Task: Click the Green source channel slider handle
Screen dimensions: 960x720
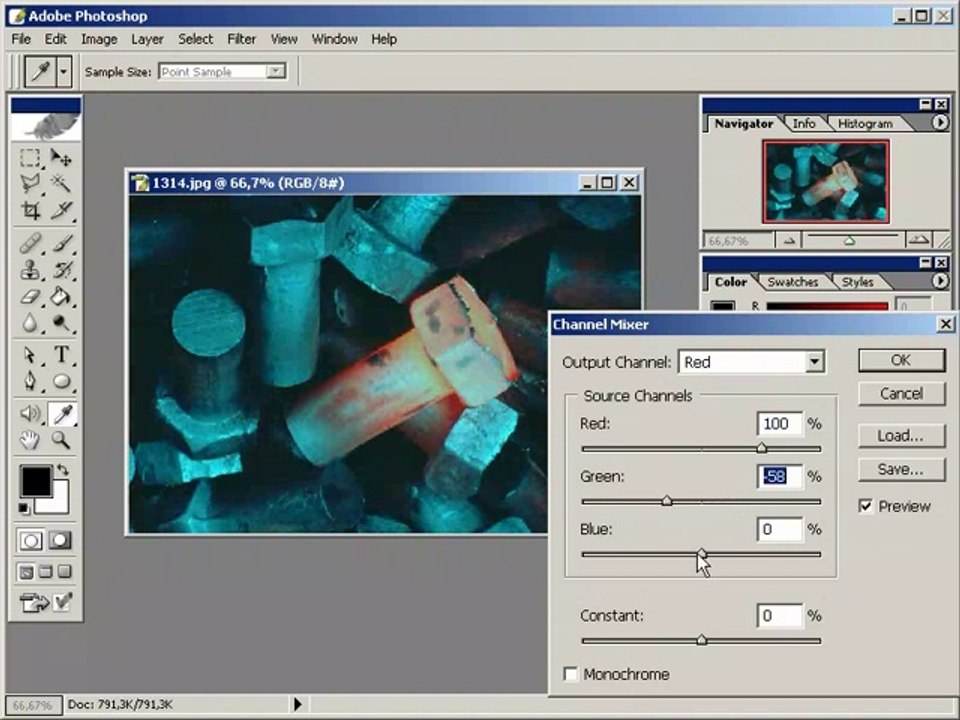Action: coord(667,501)
